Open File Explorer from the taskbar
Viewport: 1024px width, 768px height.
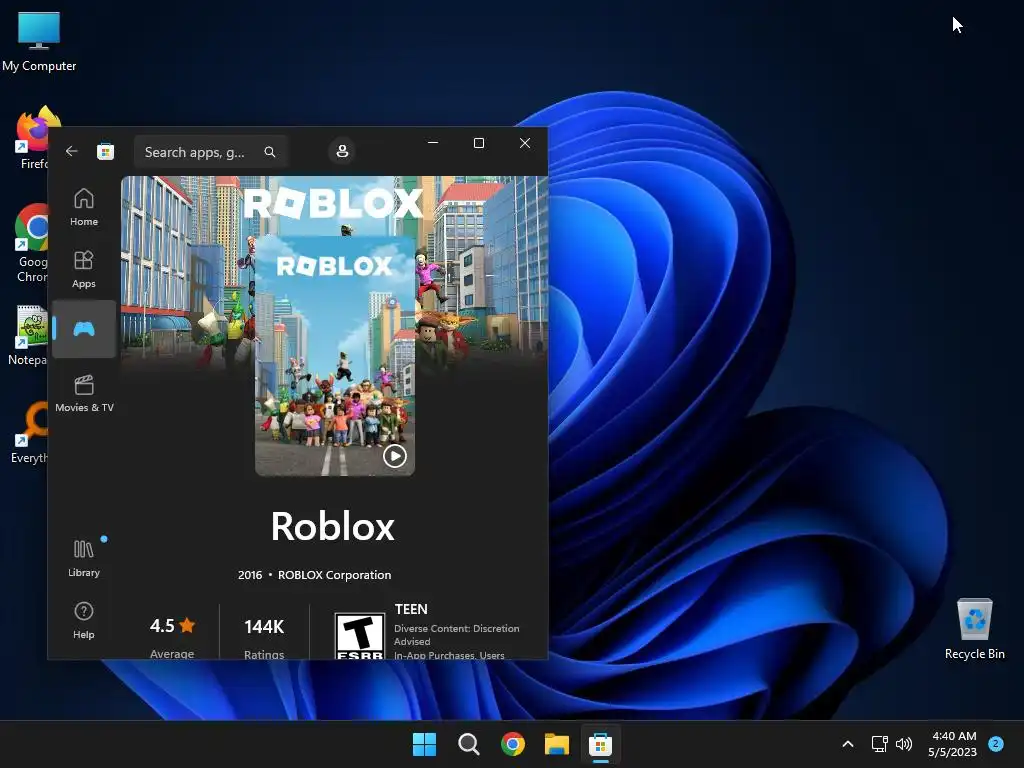(x=556, y=744)
